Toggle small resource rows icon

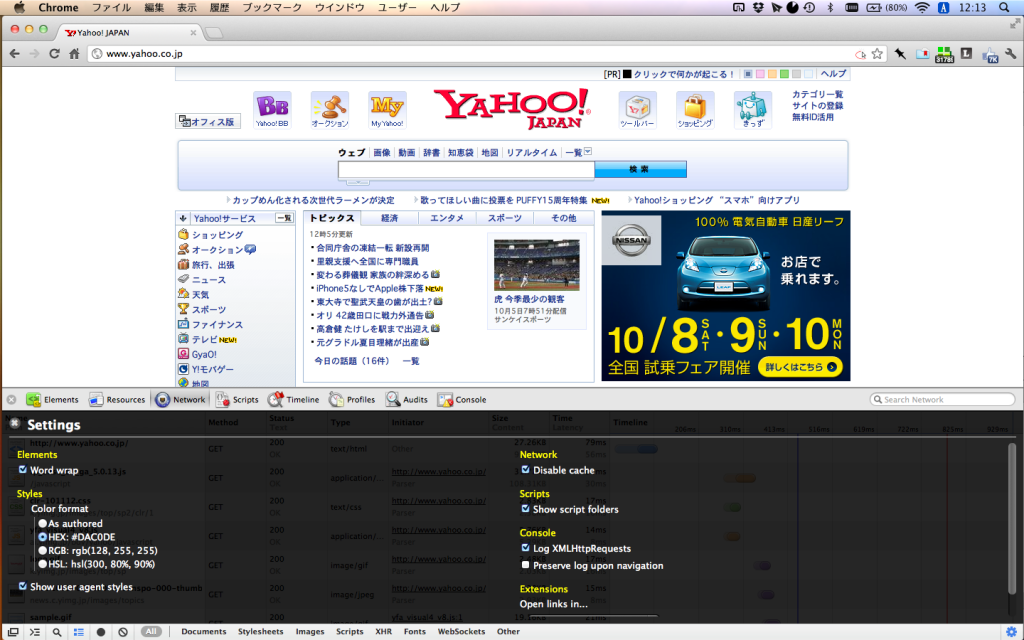pos(78,632)
